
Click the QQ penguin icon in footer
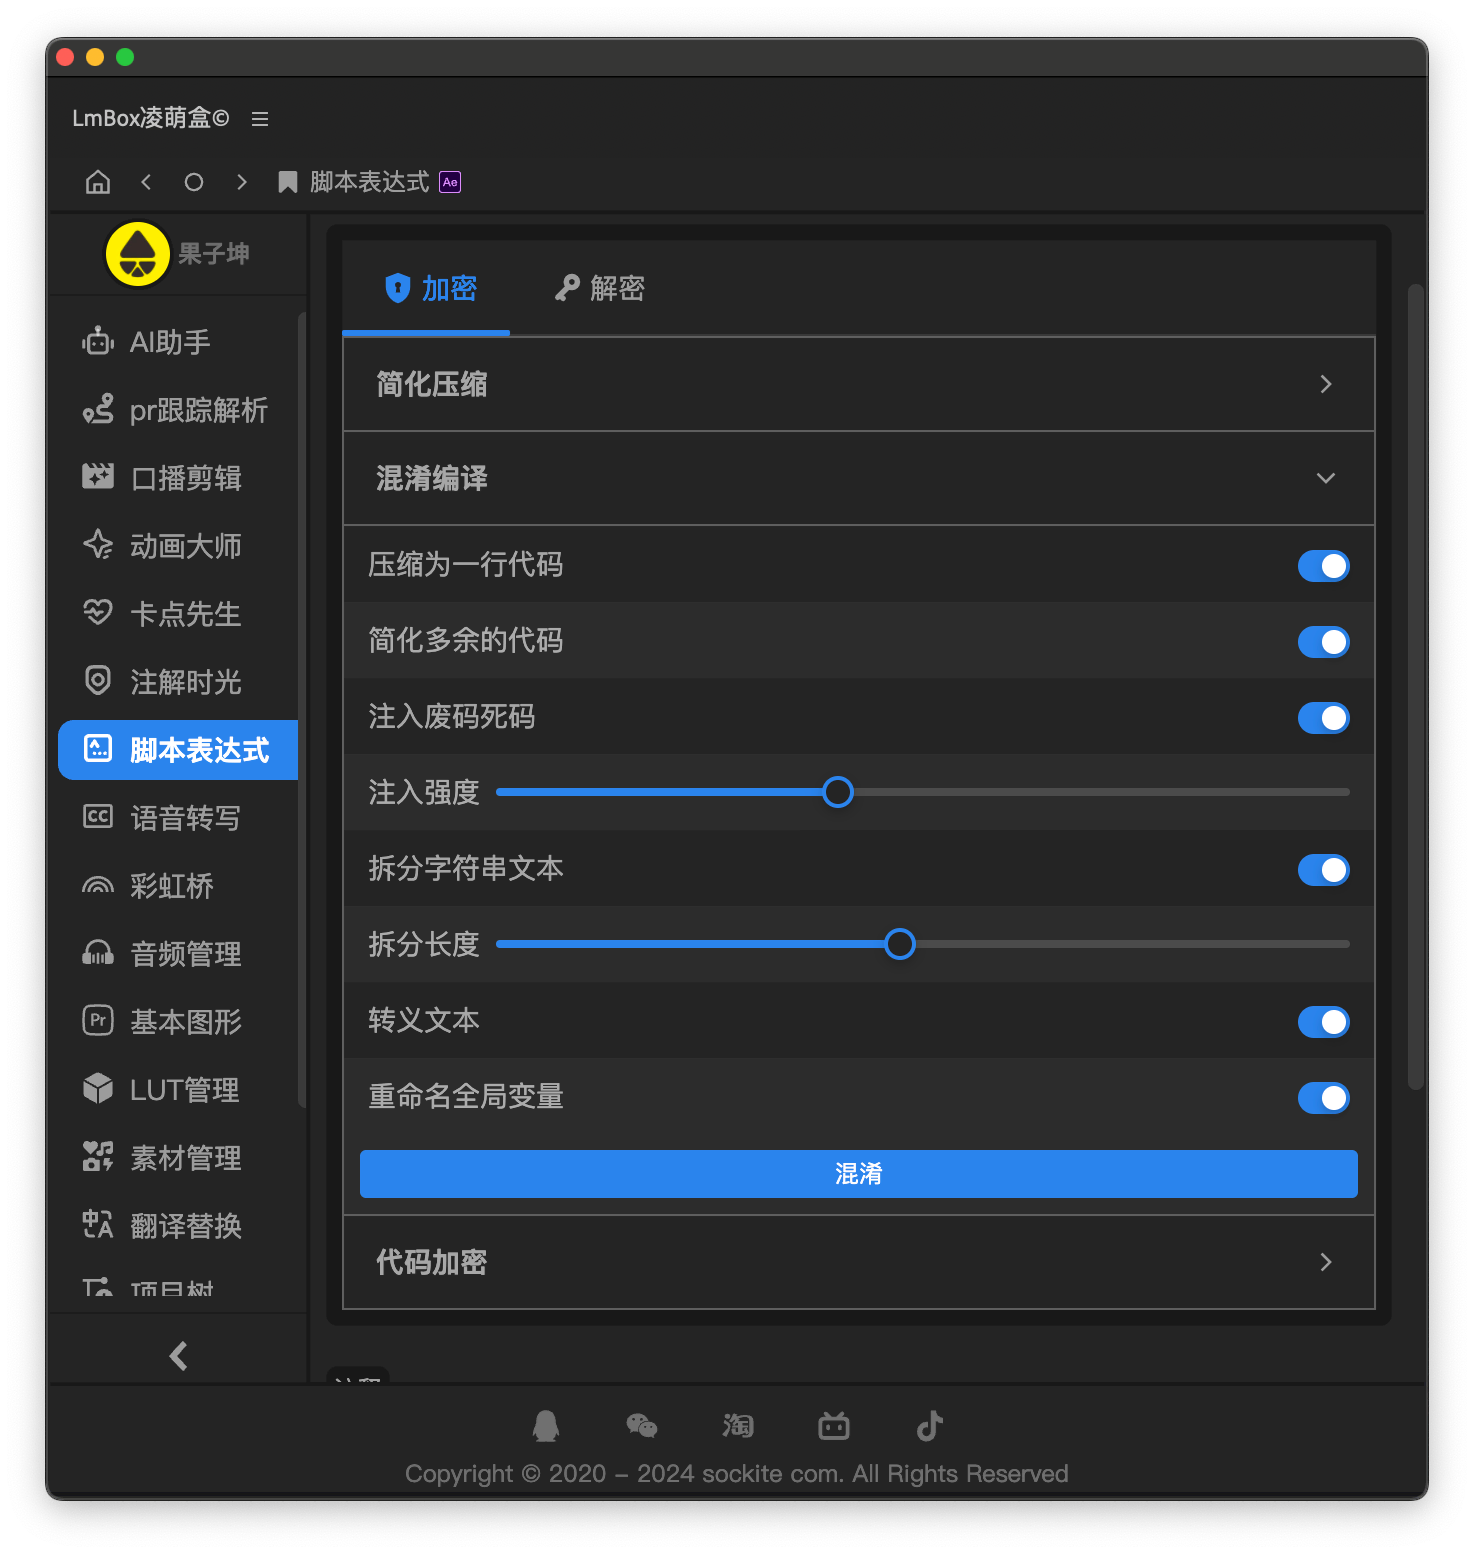click(546, 1426)
